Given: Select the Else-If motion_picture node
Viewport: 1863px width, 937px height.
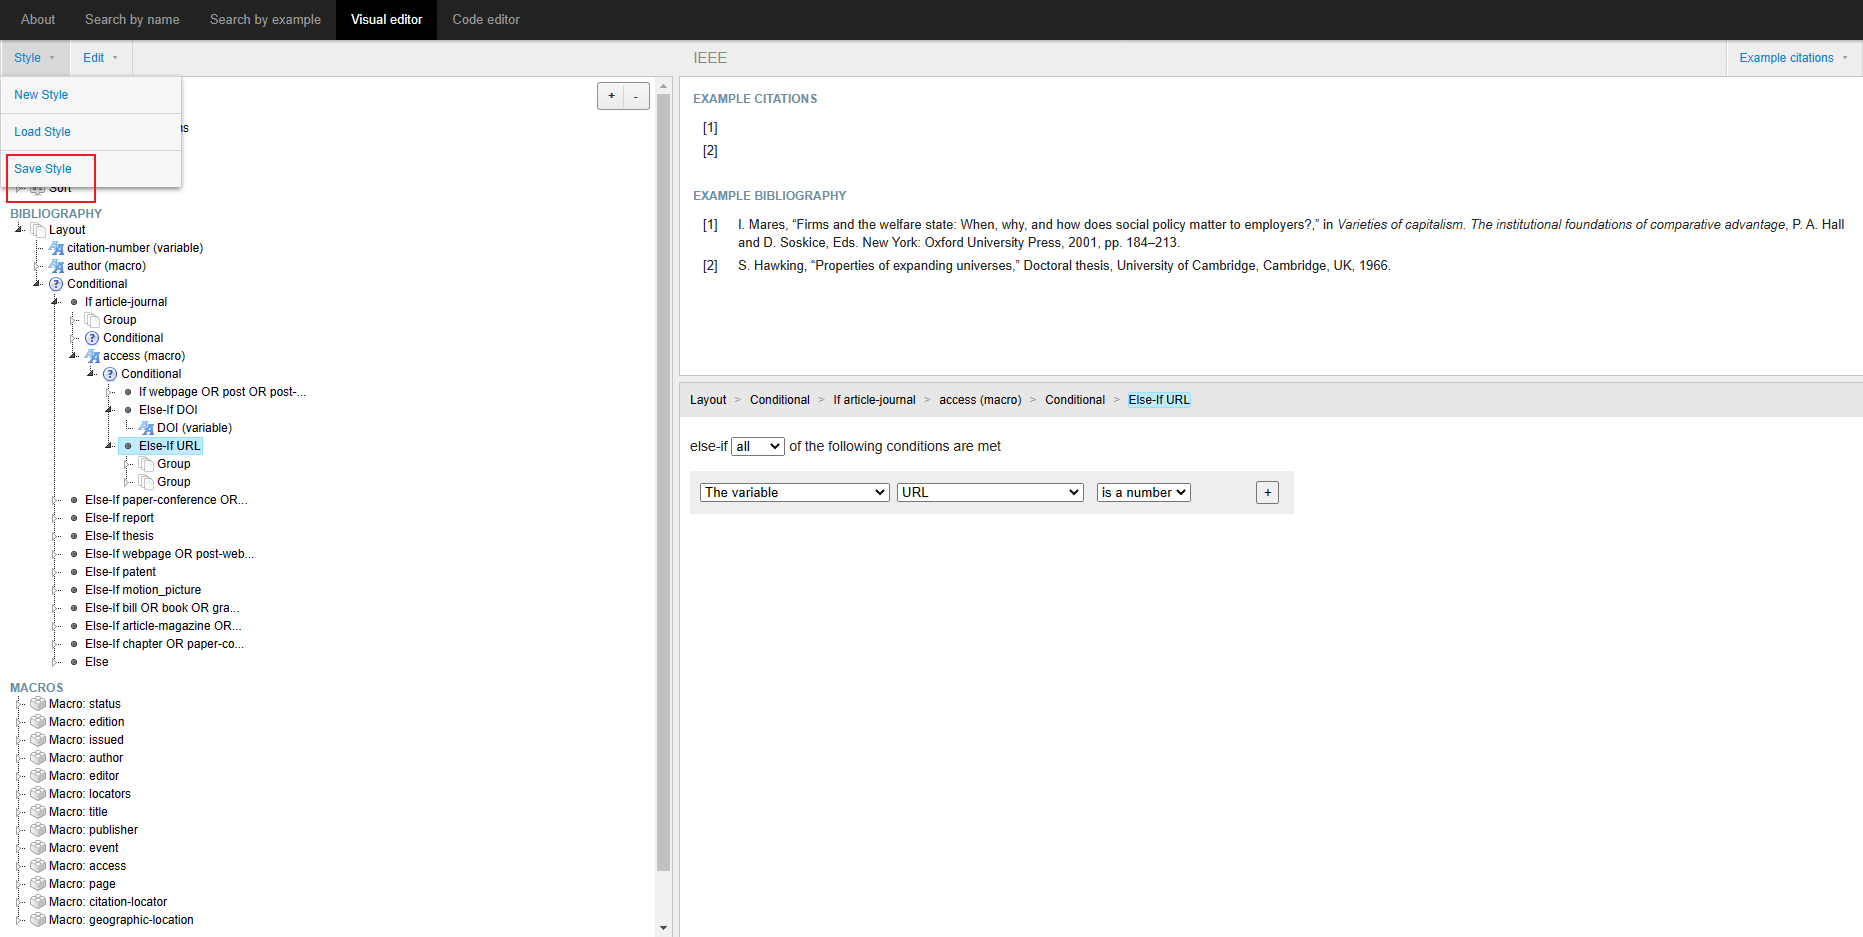Looking at the screenshot, I should tap(143, 590).
